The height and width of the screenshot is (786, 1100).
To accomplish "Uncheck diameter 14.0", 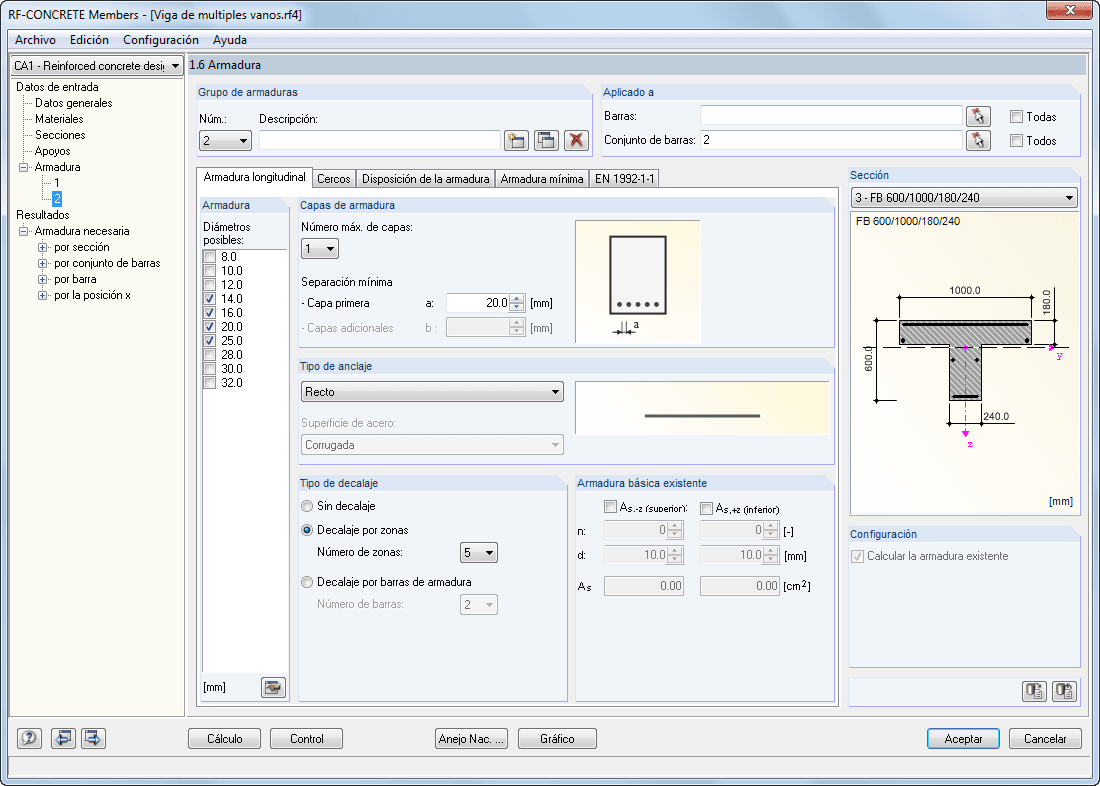I will [x=209, y=299].
